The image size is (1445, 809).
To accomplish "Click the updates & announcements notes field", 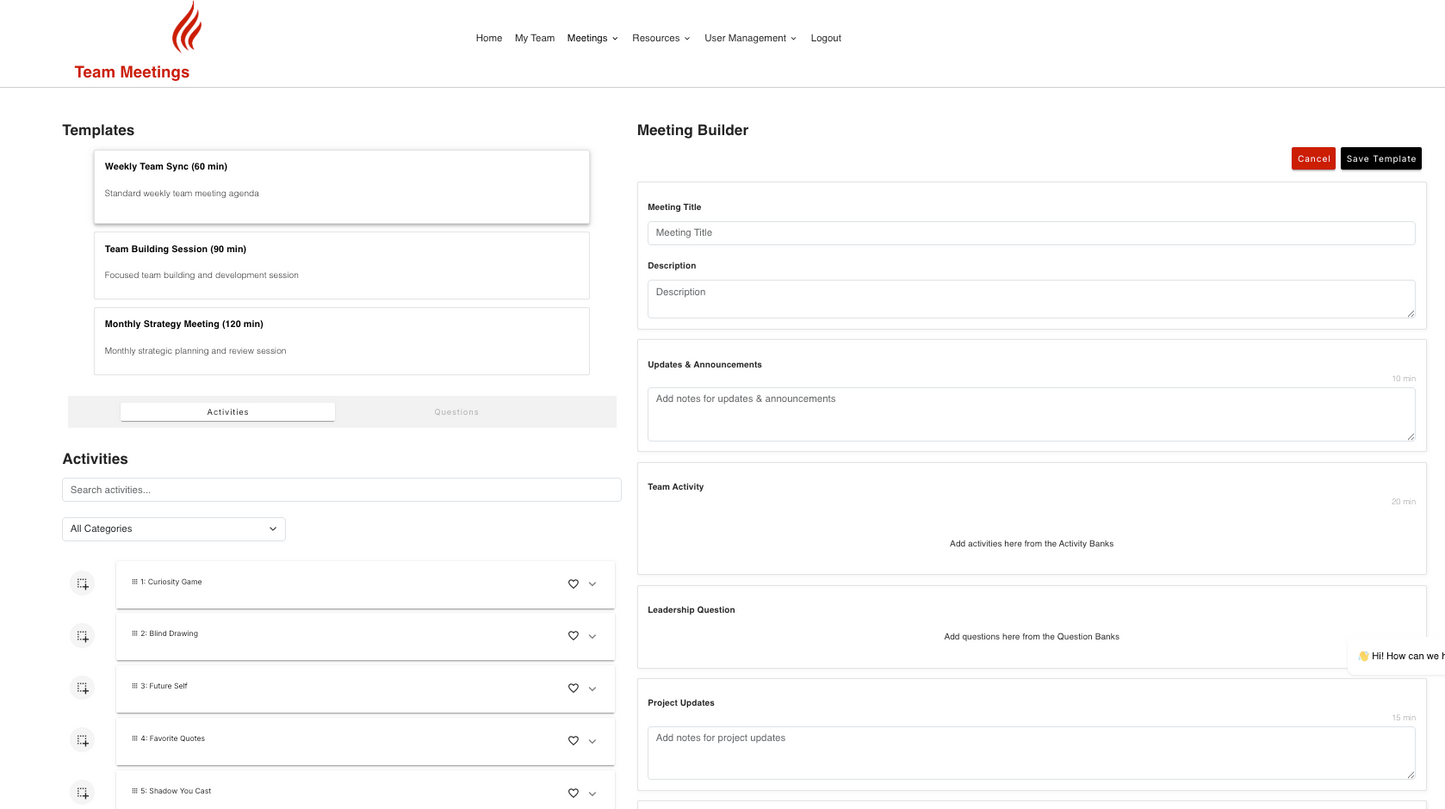I will click(1031, 414).
